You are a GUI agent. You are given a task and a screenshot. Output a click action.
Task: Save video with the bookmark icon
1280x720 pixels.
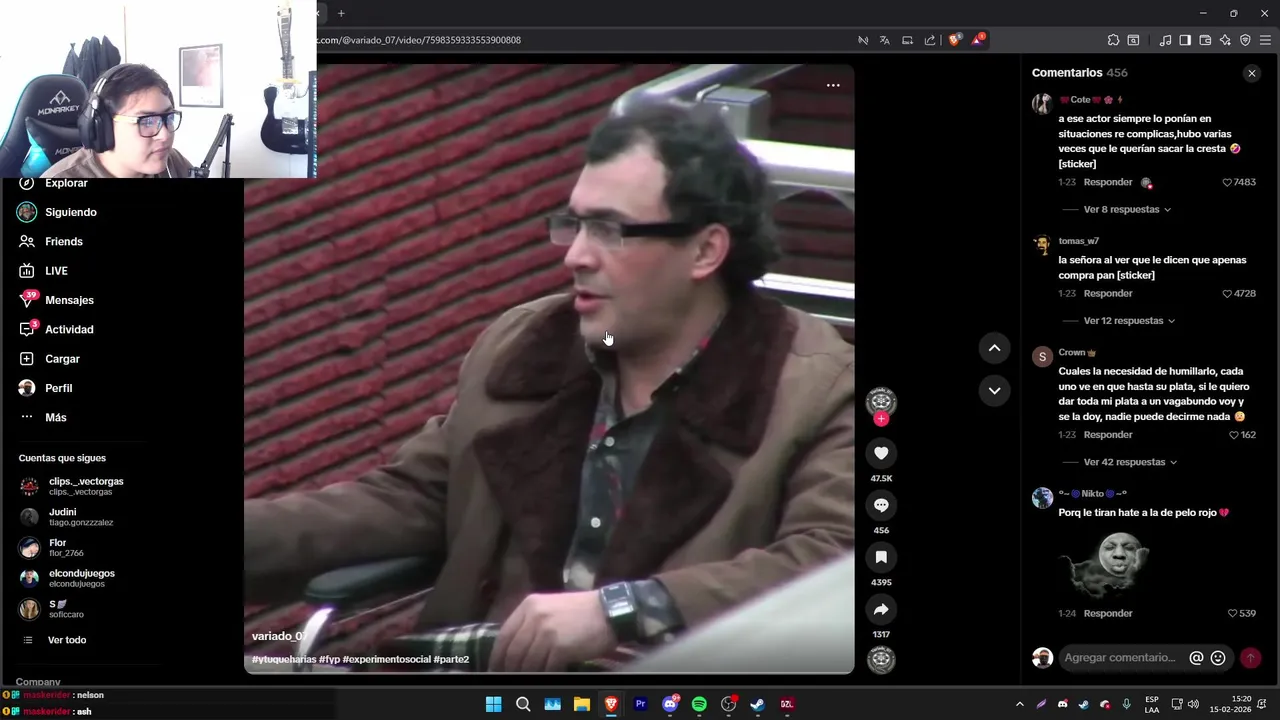tap(881, 557)
